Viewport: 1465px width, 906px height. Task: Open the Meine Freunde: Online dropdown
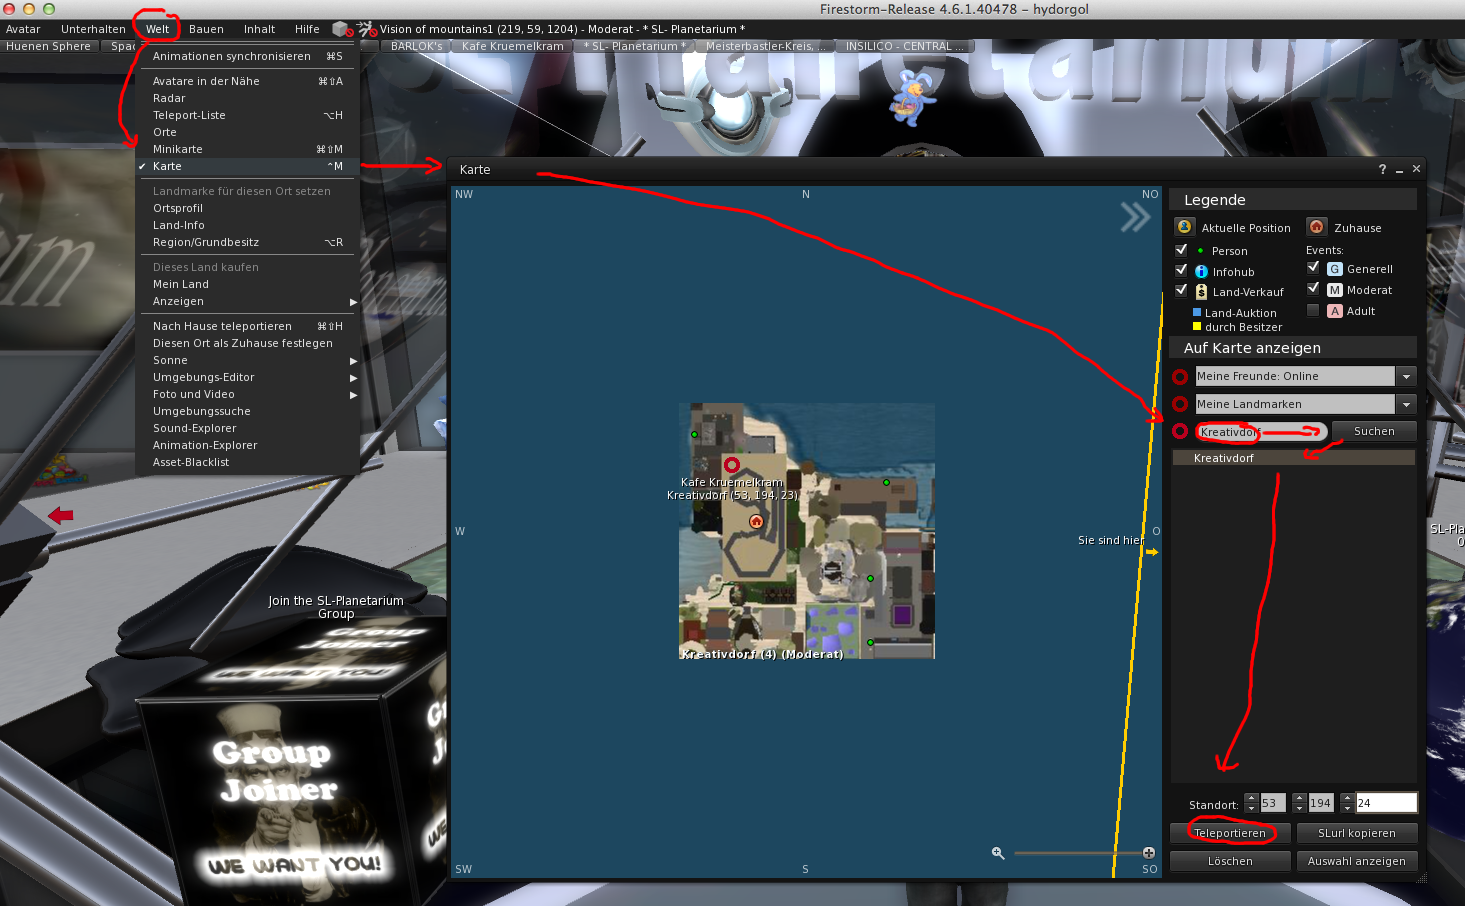[x=1406, y=376]
